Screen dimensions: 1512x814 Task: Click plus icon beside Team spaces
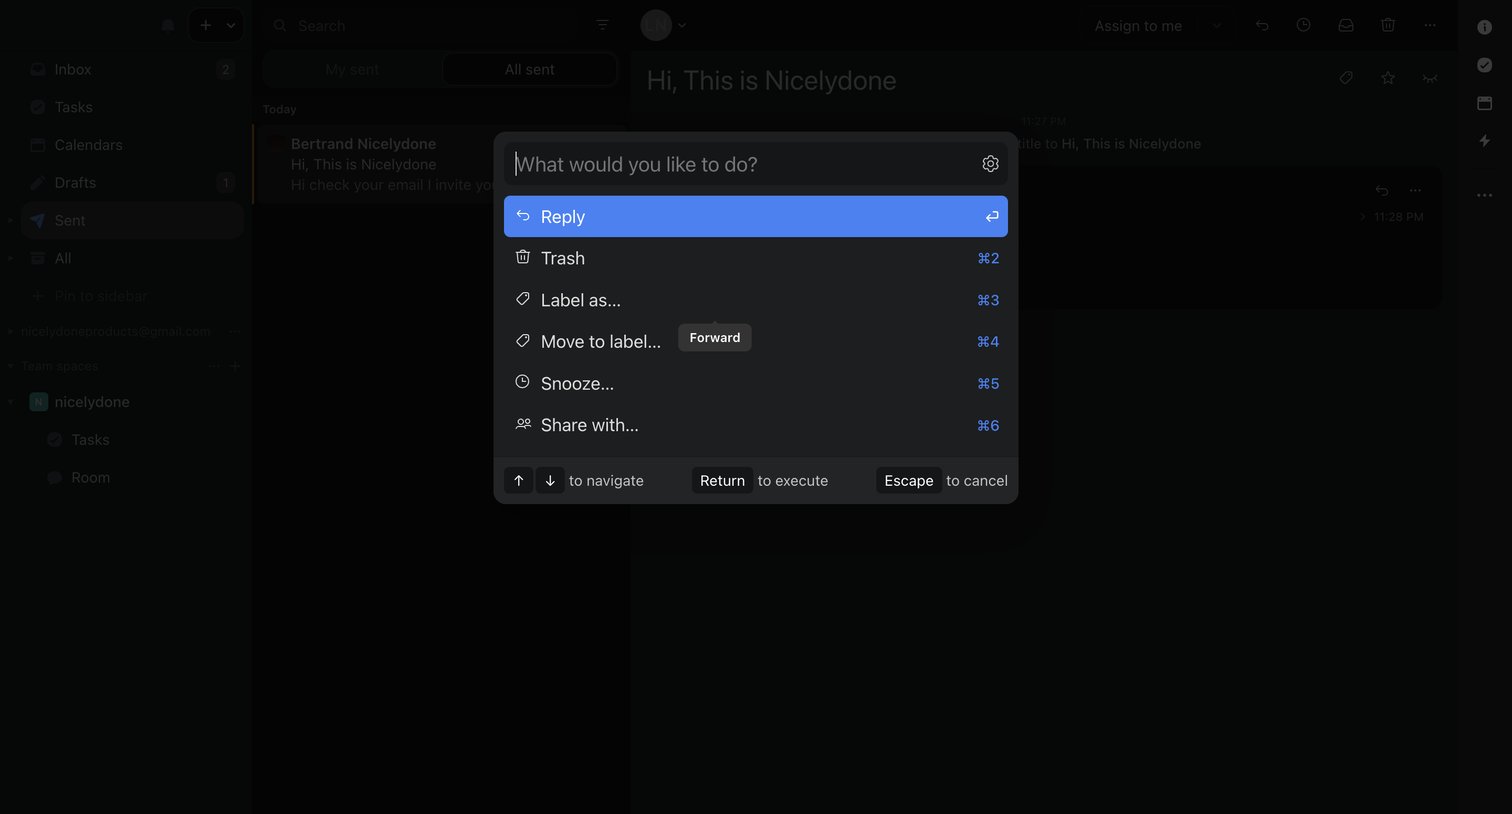[235, 366]
